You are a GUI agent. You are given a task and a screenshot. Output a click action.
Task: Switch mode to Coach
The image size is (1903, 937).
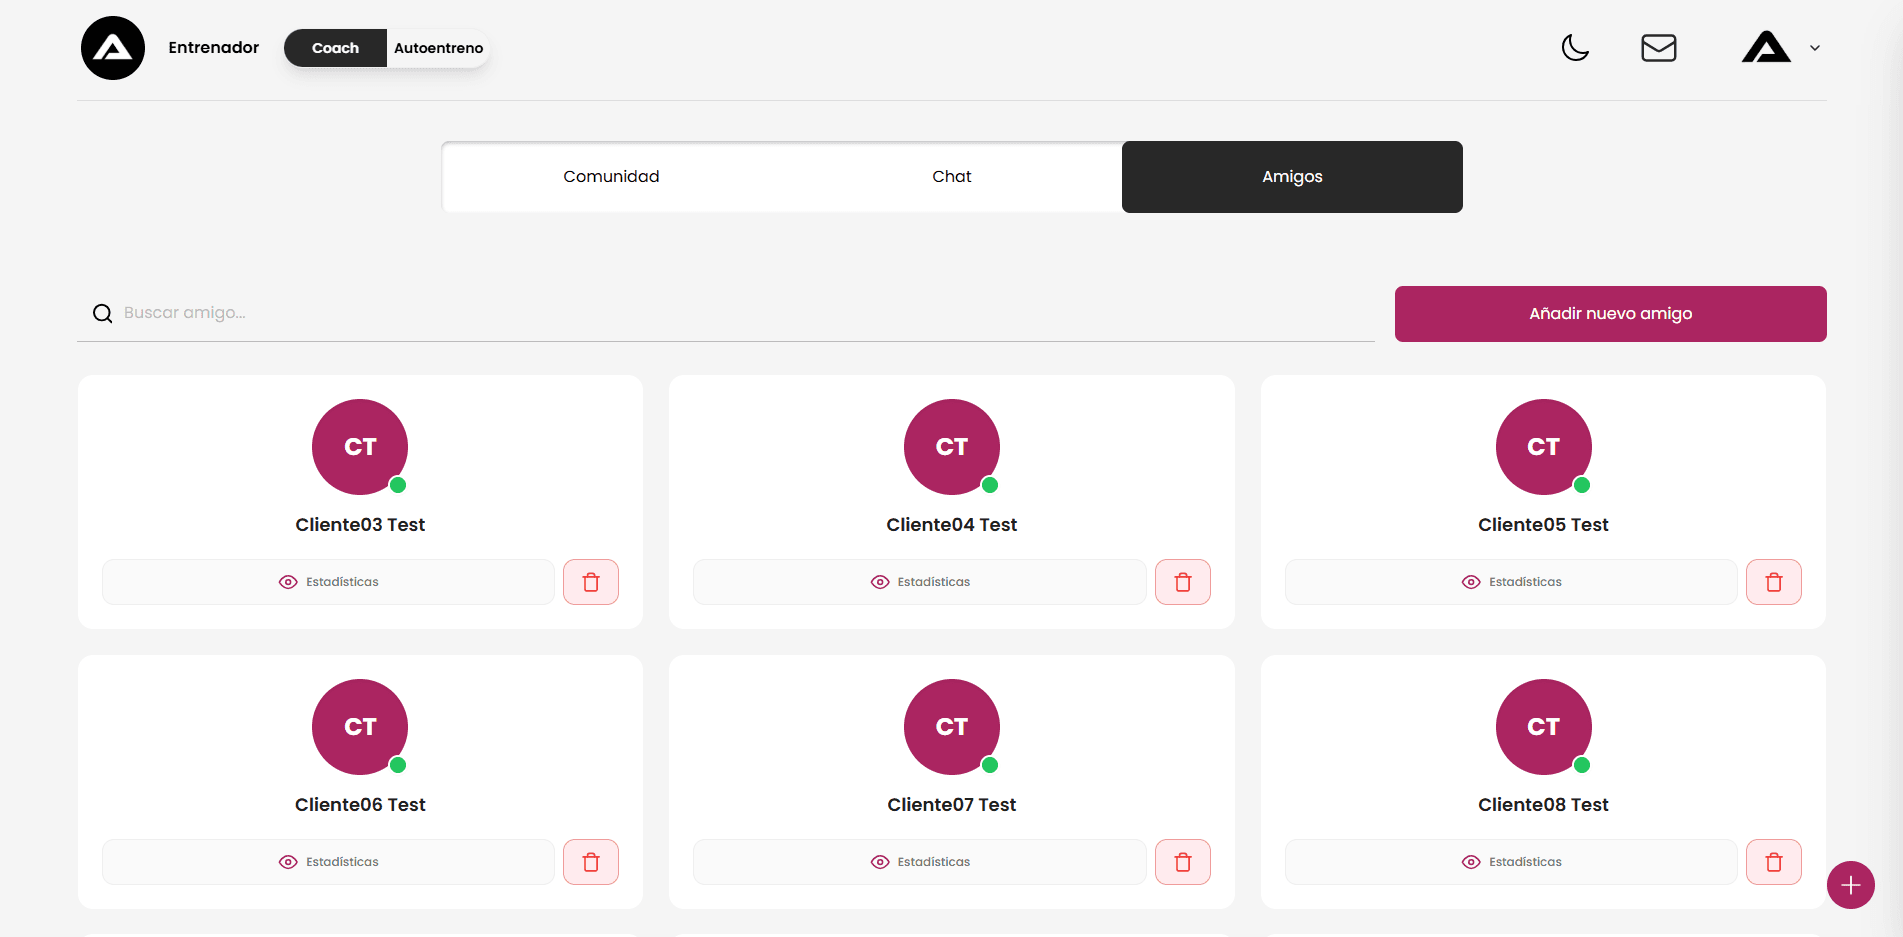click(x=335, y=48)
